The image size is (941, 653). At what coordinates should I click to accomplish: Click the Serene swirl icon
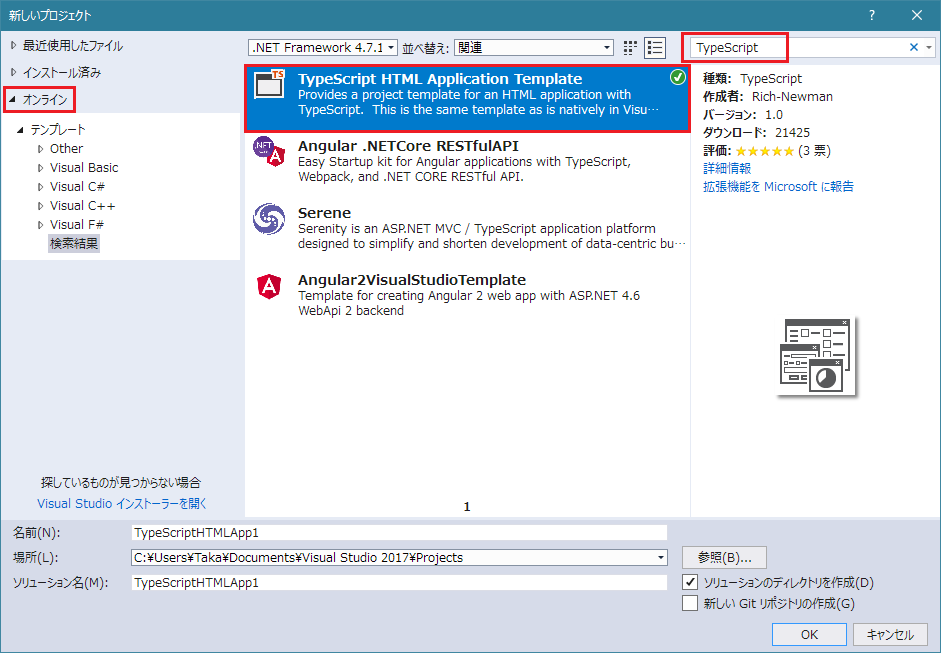tap(269, 218)
